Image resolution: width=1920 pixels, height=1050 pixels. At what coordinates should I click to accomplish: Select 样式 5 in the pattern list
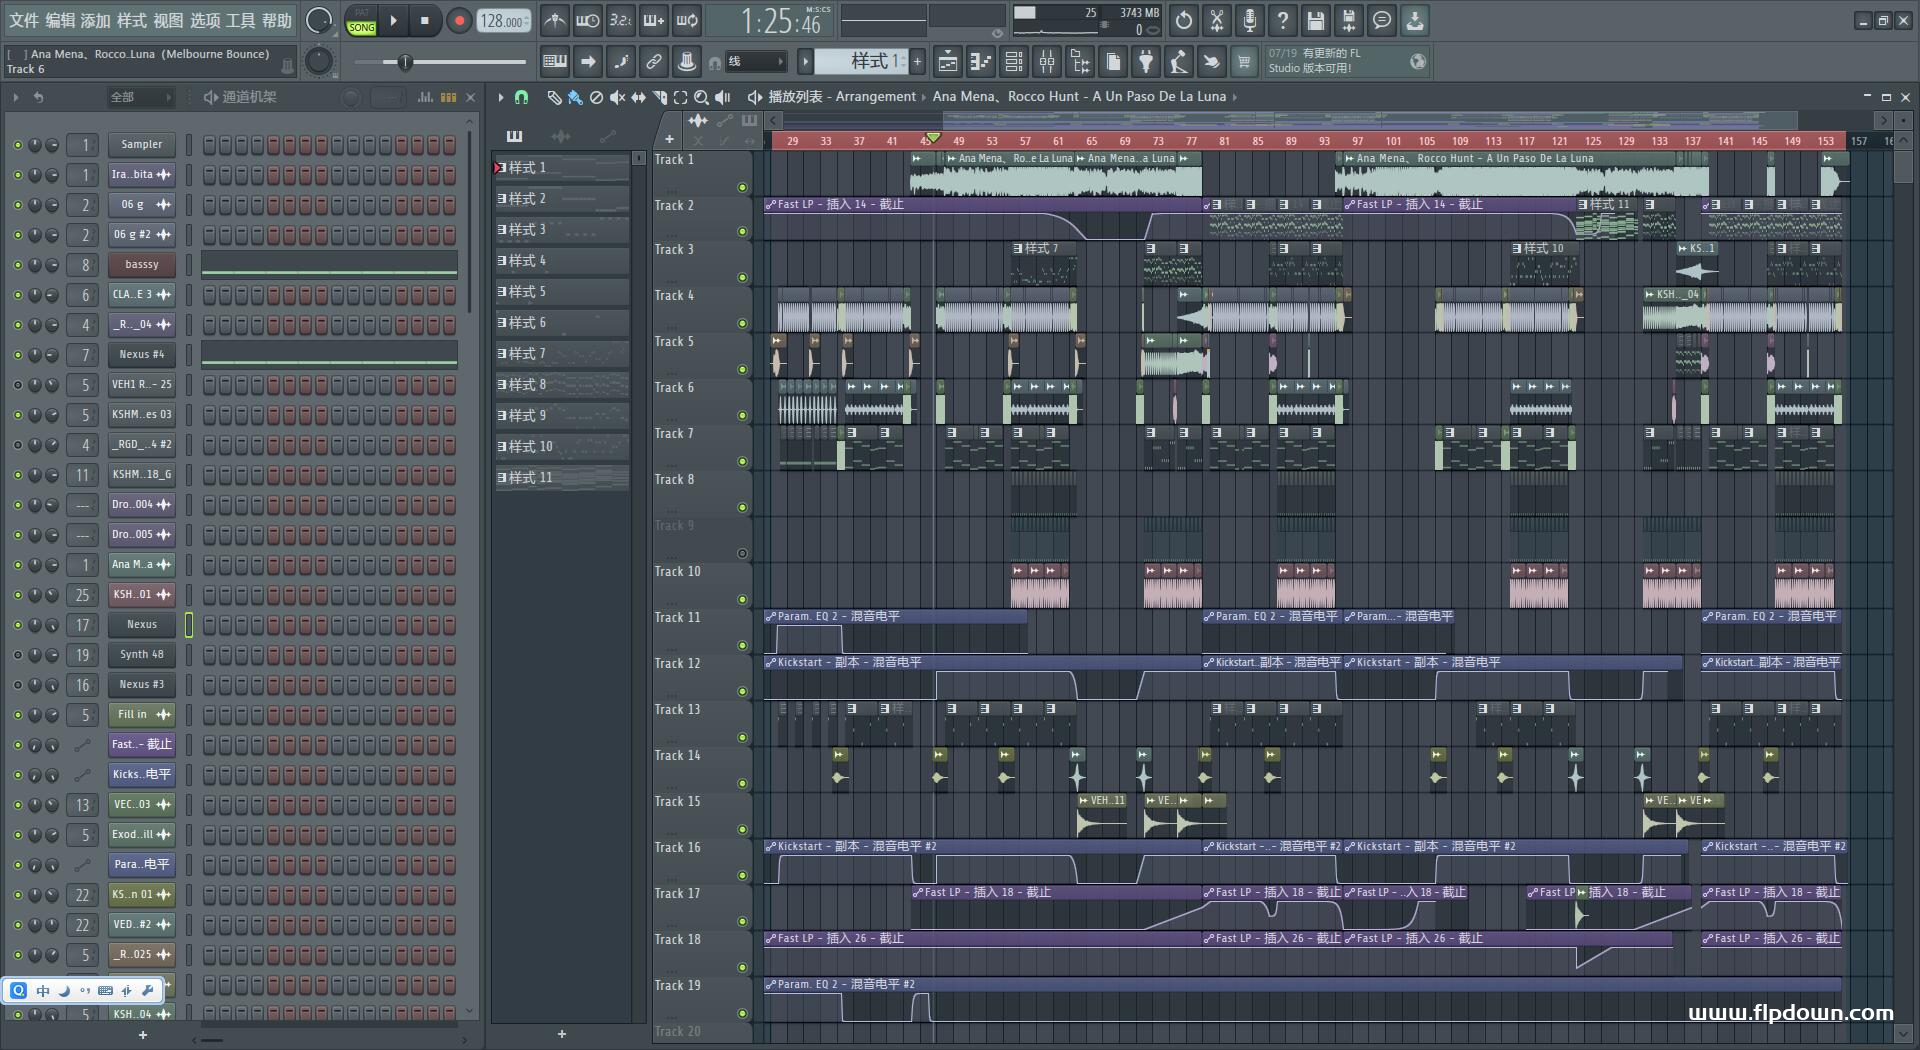pyautogui.click(x=562, y=292)
